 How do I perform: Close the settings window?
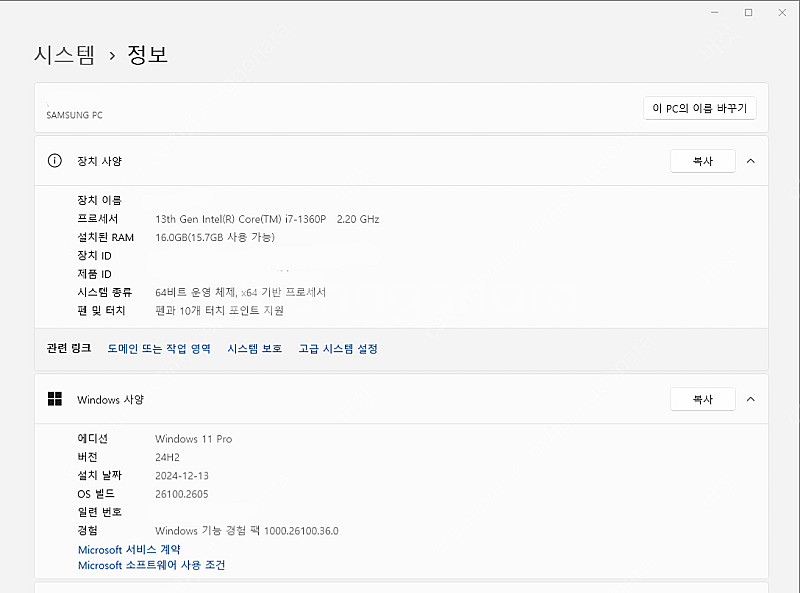(782, 12)
